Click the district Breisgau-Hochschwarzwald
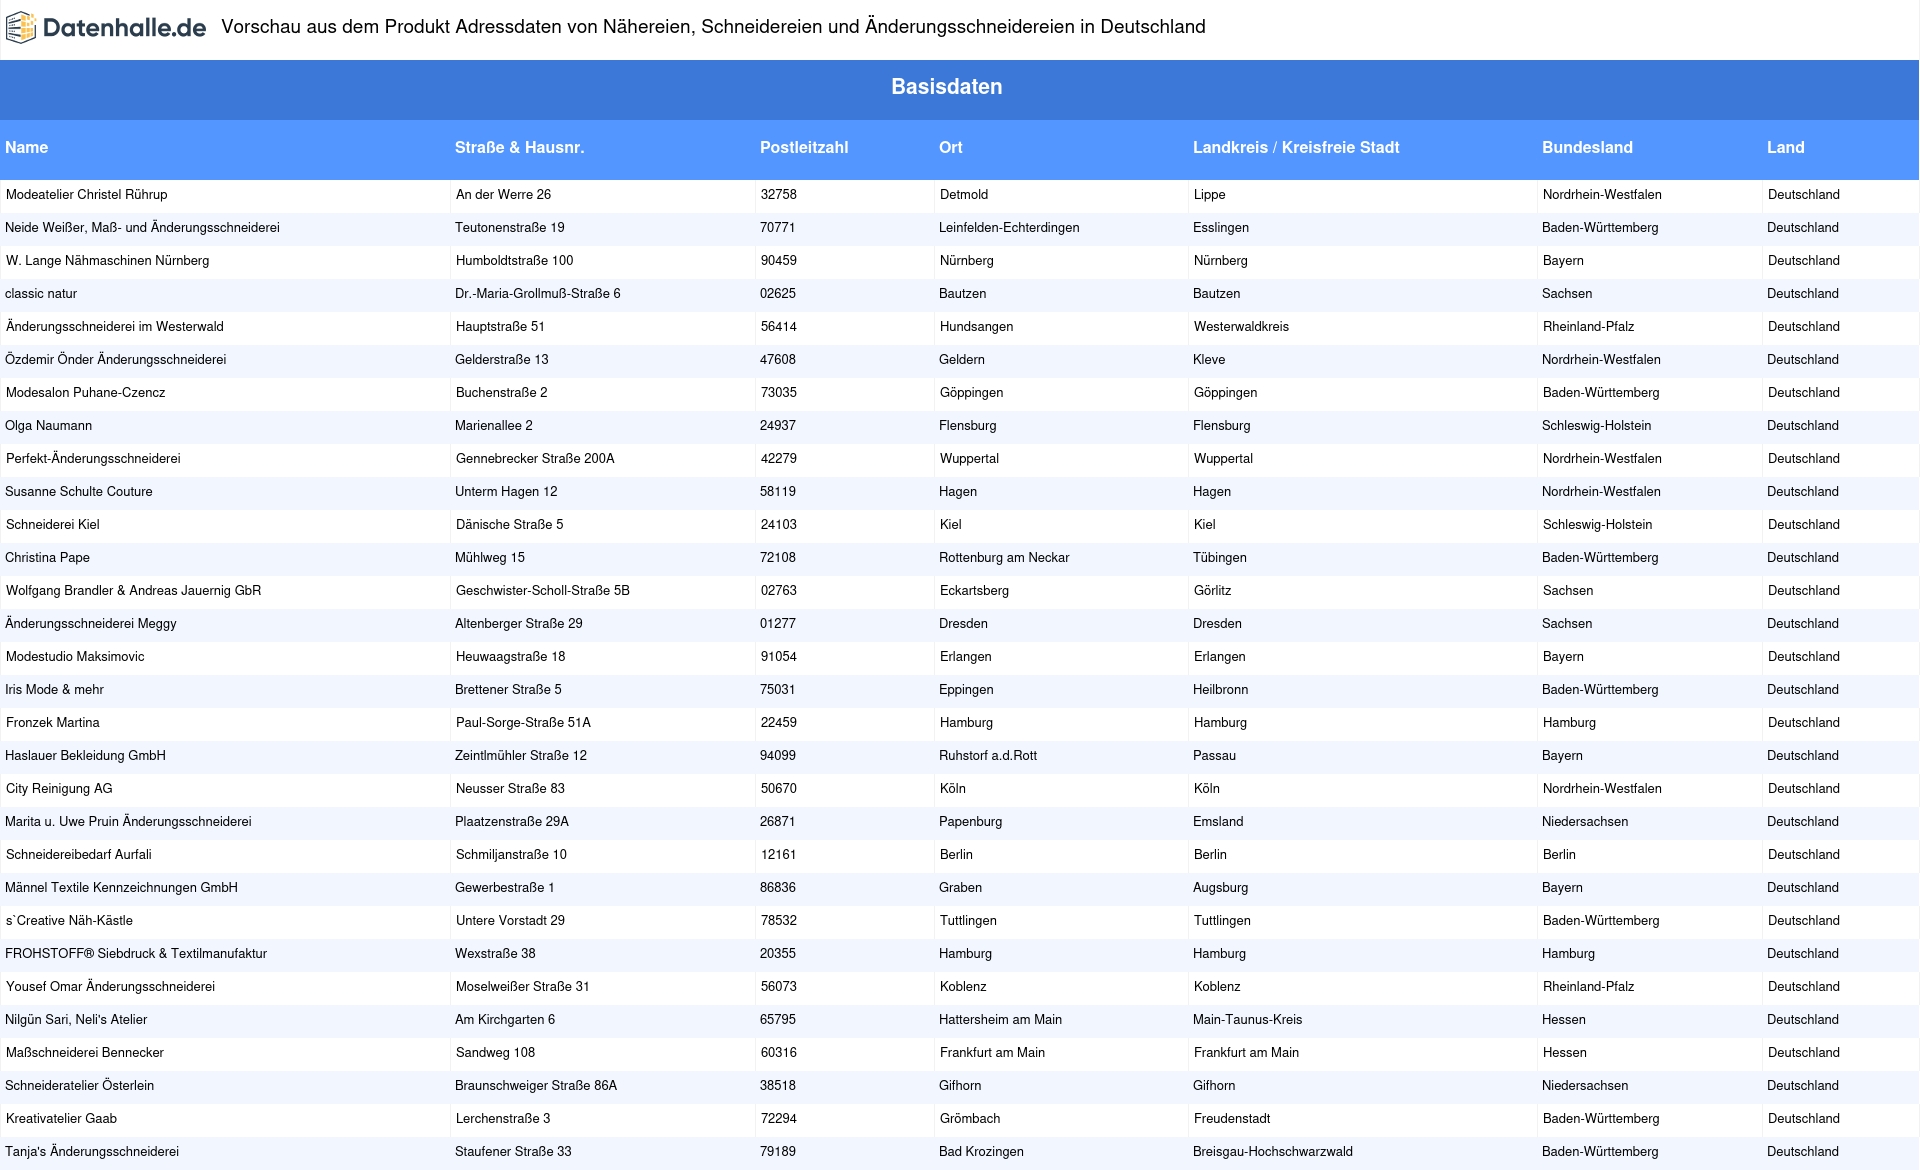Screen dimensions: 1920x1170 pyautogui.click(x=1273, y=1151)
